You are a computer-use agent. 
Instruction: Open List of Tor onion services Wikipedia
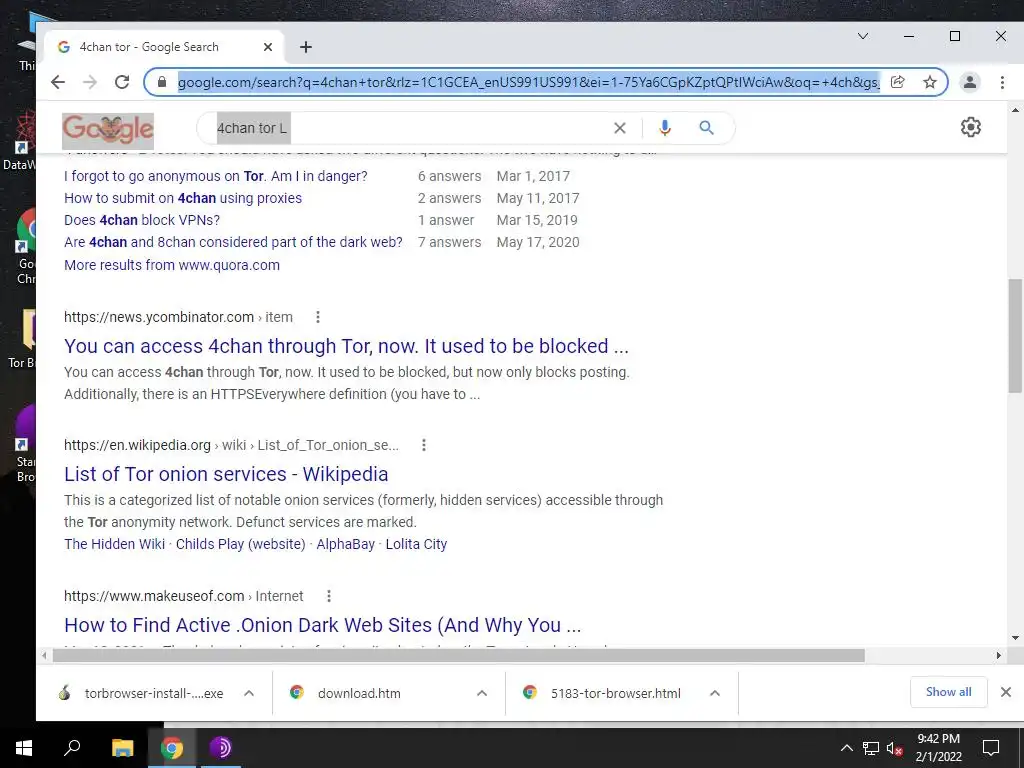[226, 474]
